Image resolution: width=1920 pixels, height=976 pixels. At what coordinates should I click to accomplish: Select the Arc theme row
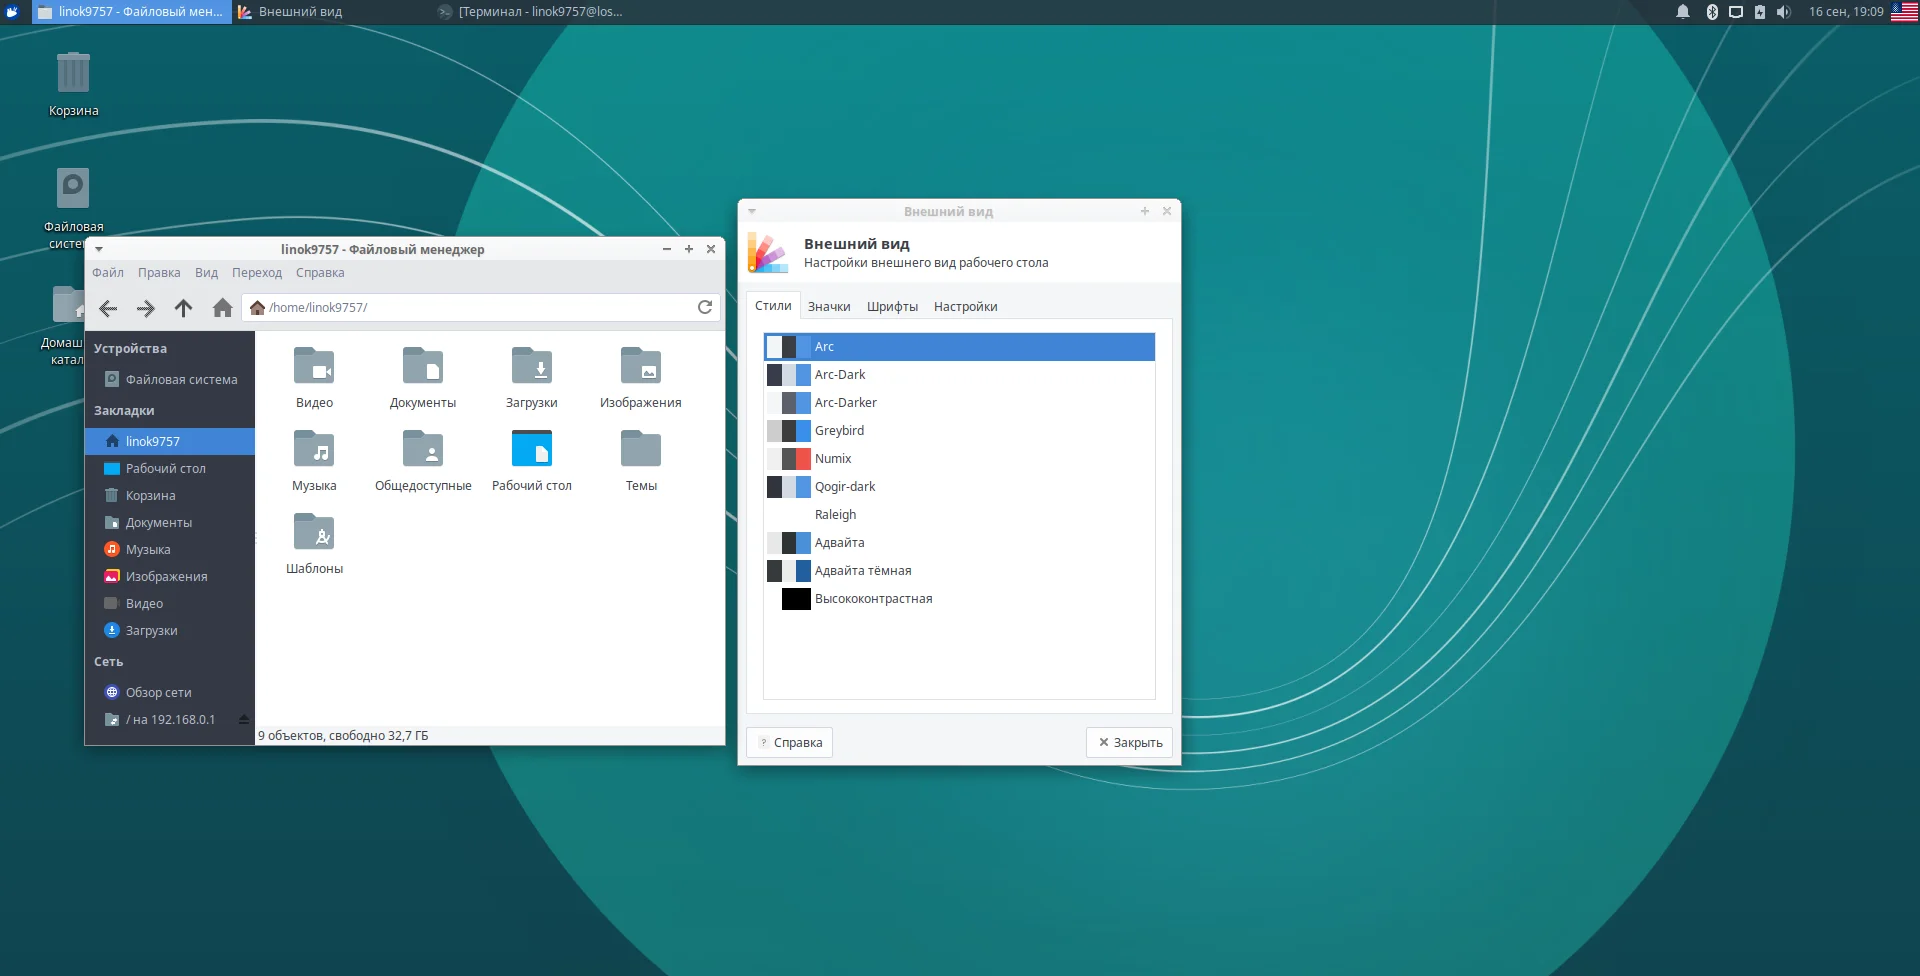(959, 347)
